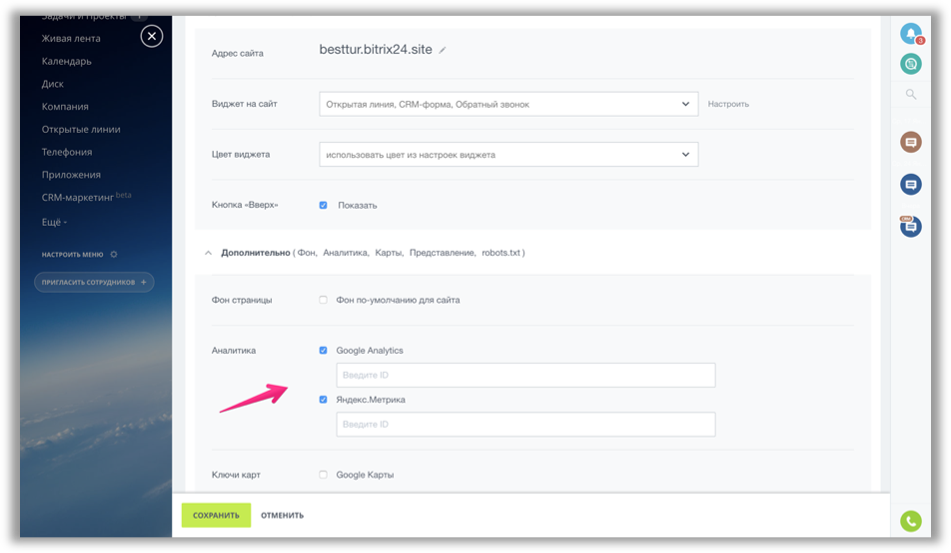Expand the Ещё menu item
Image resolution: width=951 pixels, height=553 pixels.
pos(54,222)
